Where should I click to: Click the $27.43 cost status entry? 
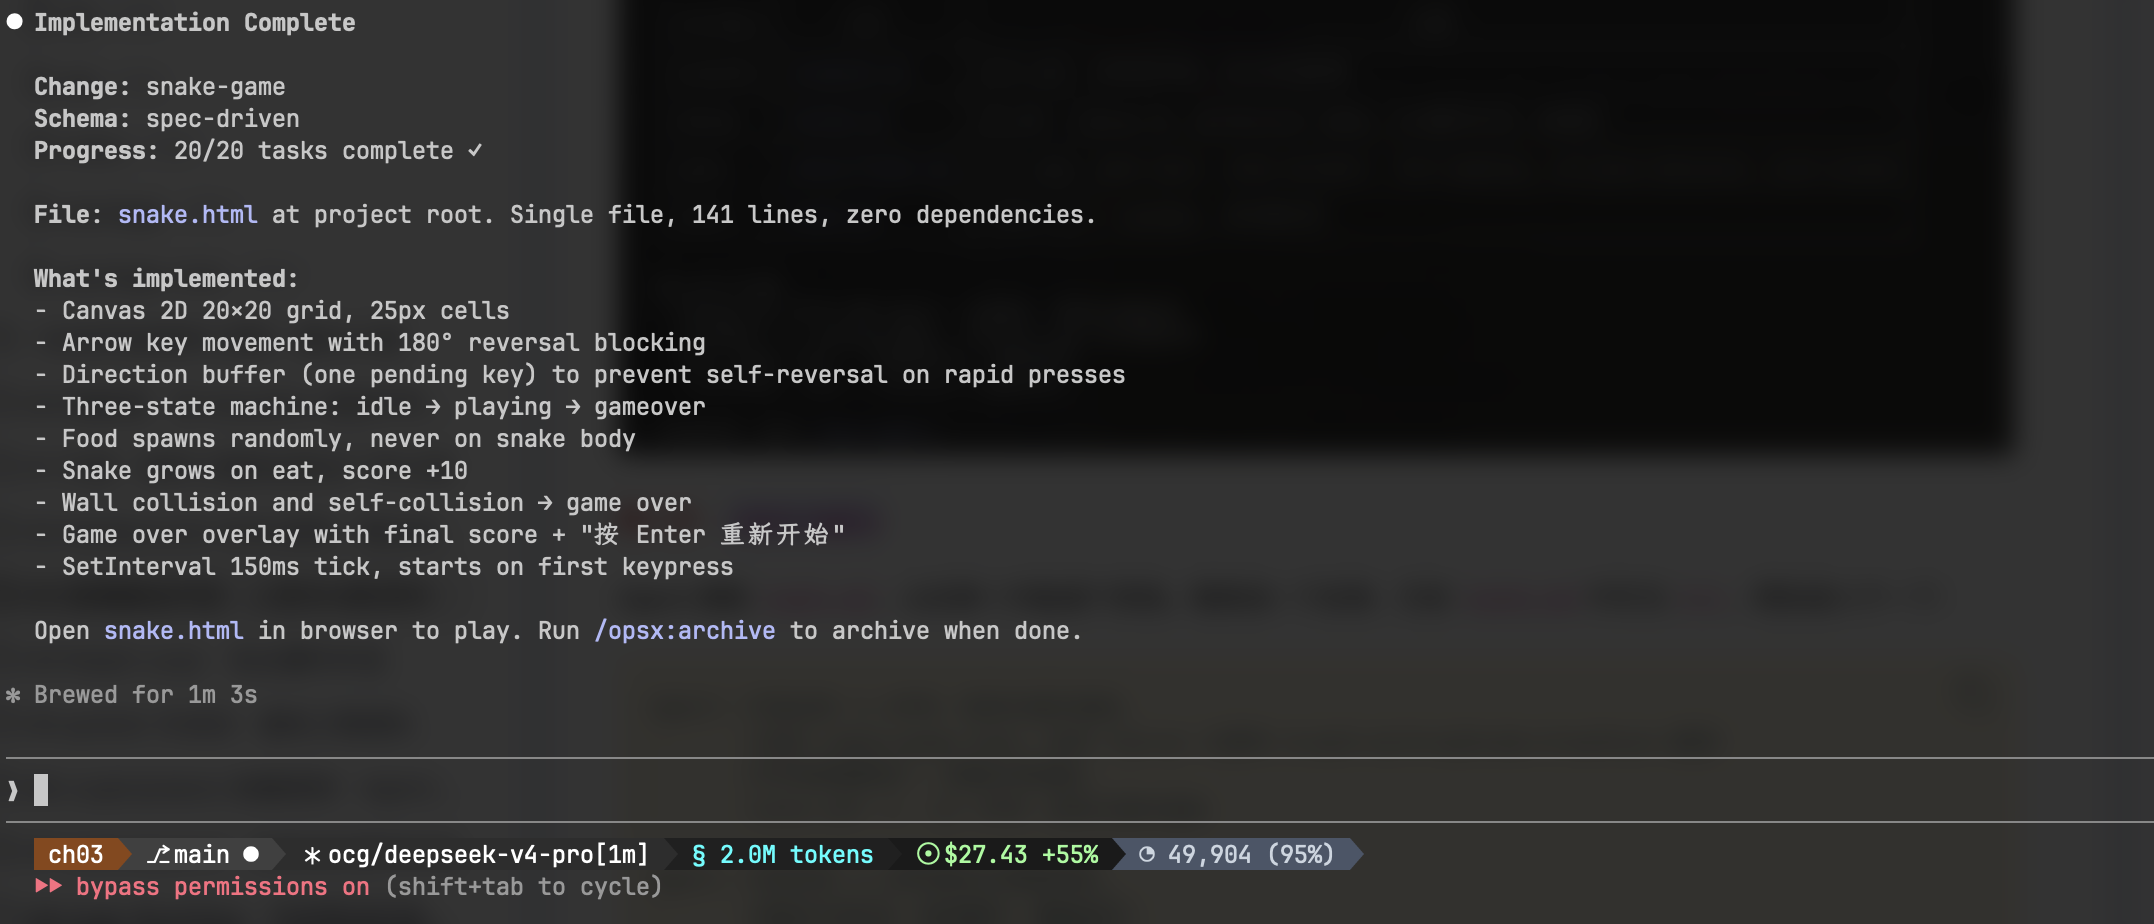pyautogui.click(x=985, y=855)
